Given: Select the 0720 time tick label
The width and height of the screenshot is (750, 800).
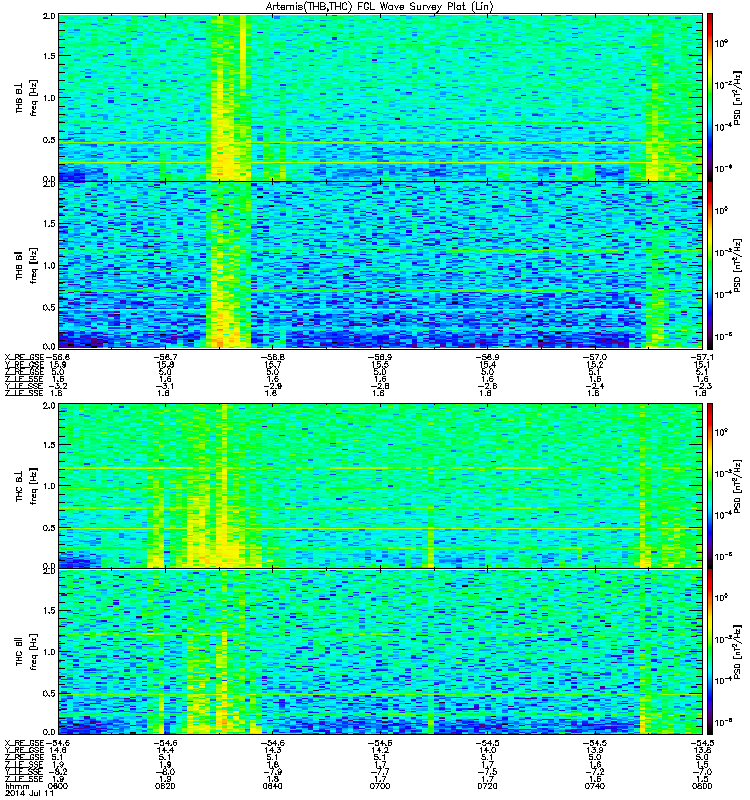Looking at the screenshot, I should 487,786.
